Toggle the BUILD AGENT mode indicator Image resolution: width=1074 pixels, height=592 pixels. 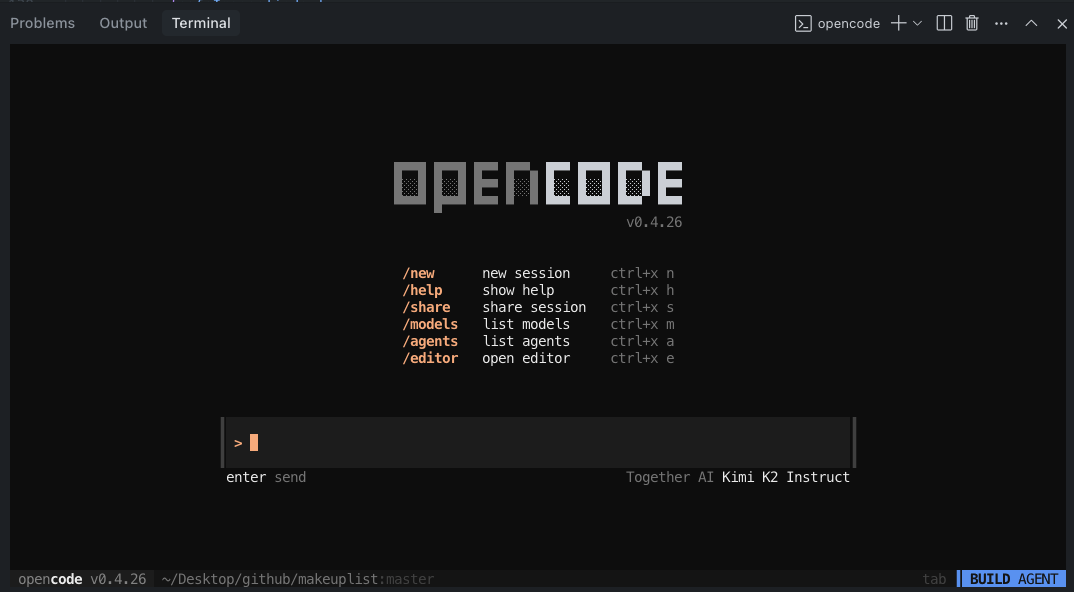pyautogui.click(x=1013, y=580)
